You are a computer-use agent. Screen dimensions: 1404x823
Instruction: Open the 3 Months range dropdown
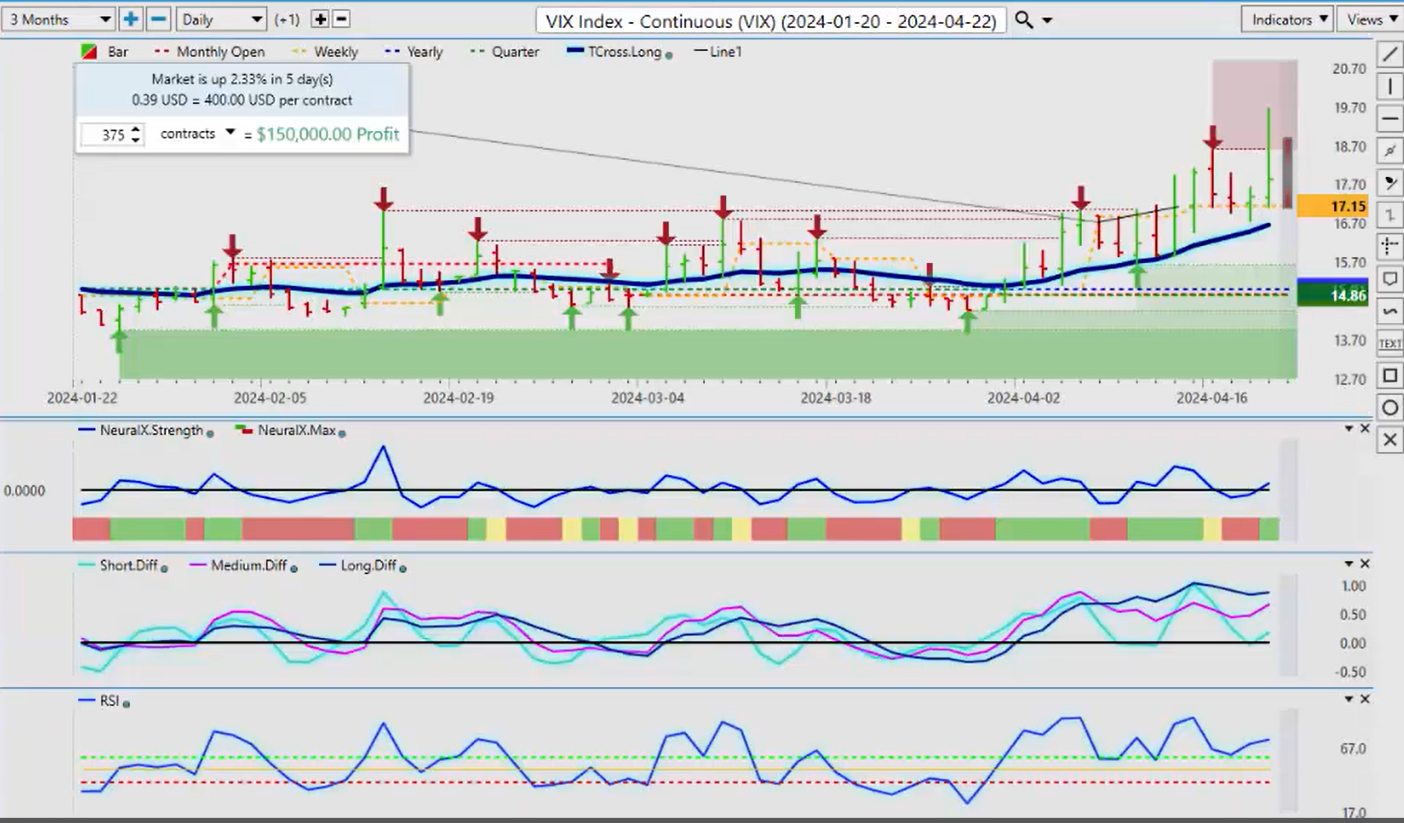point(58,19)
